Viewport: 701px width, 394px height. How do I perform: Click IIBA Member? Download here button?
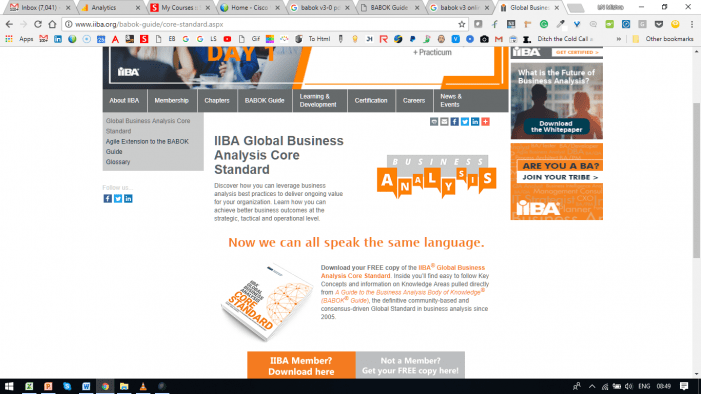pos(301,365)
